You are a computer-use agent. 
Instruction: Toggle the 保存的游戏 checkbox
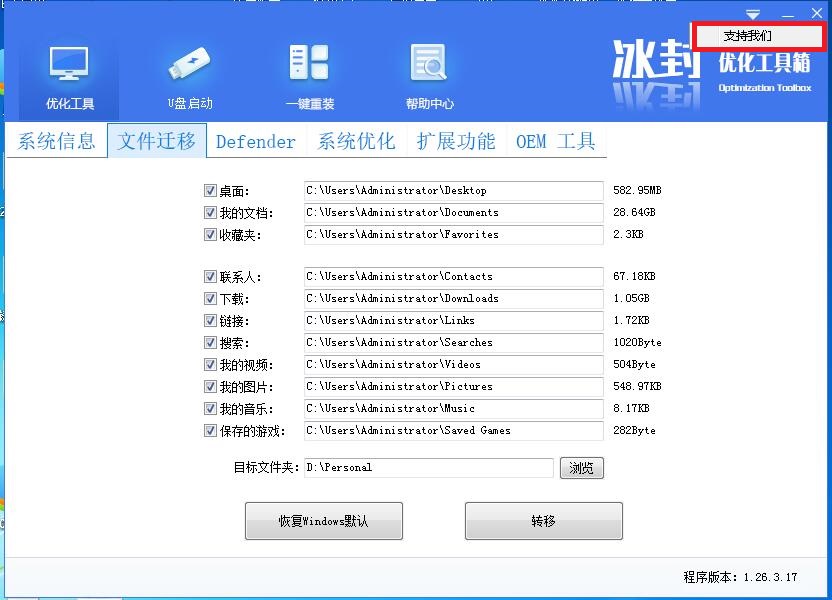pyautogui.click(x=210, y=431)
